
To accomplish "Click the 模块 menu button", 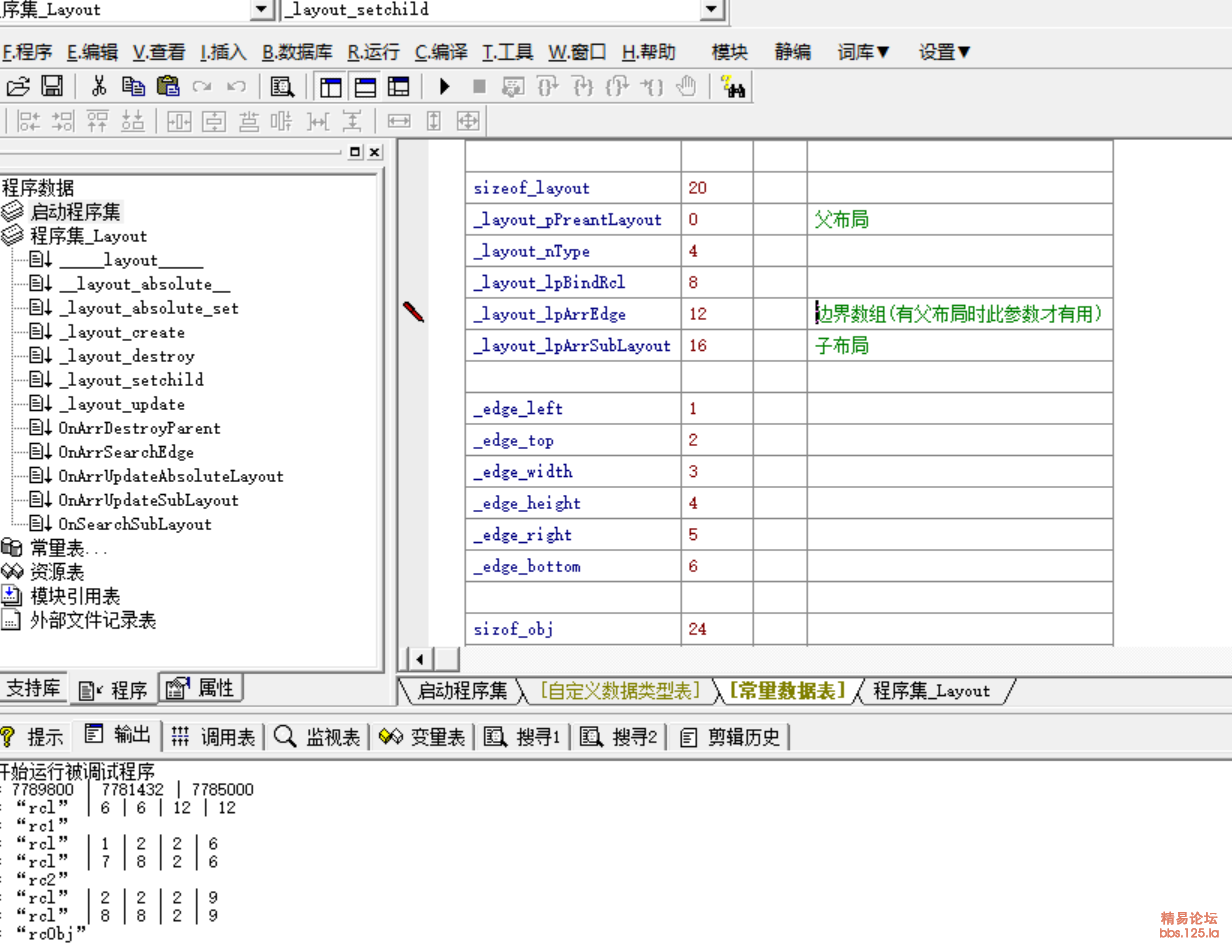I will click(729, 52).
